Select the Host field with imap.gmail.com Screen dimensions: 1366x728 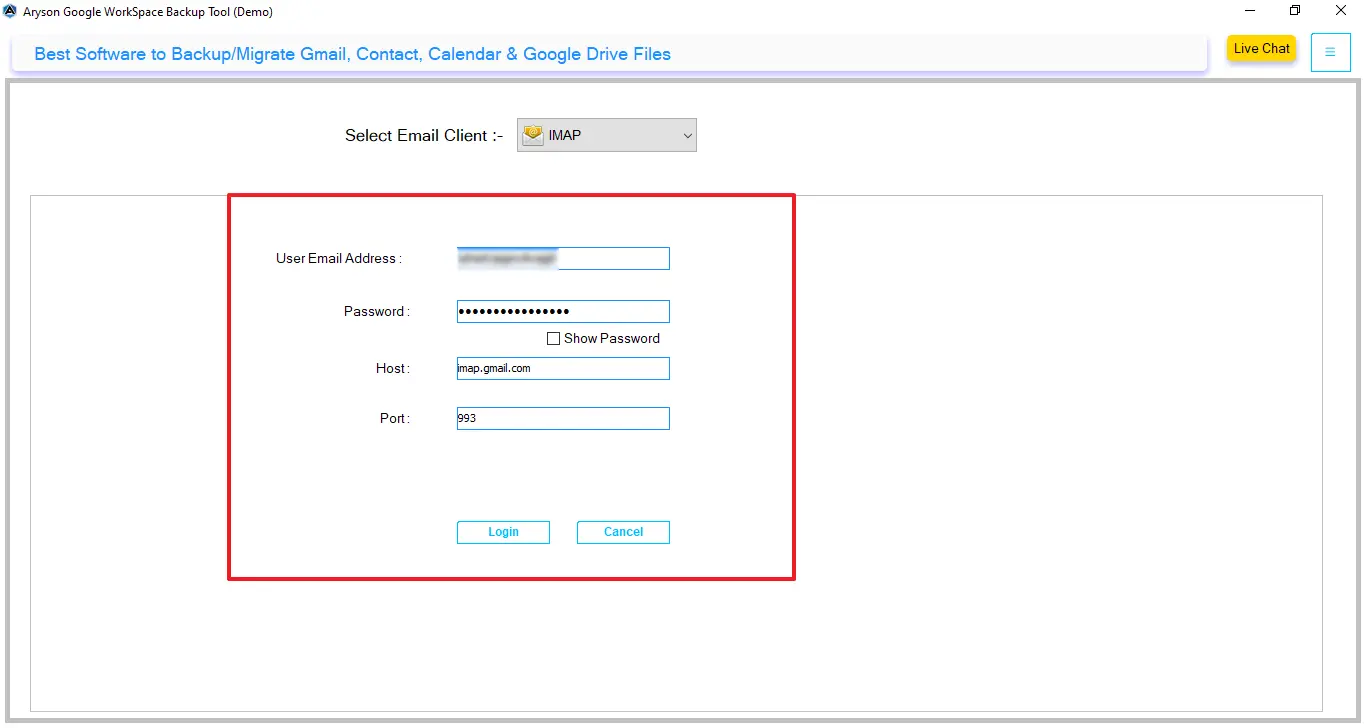[562, 369]
